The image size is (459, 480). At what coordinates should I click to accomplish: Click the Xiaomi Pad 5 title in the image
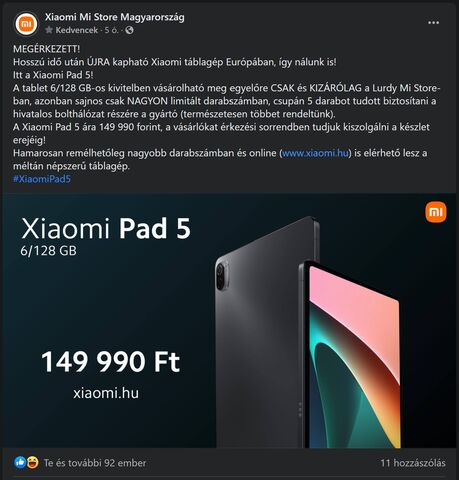[106, 228]
